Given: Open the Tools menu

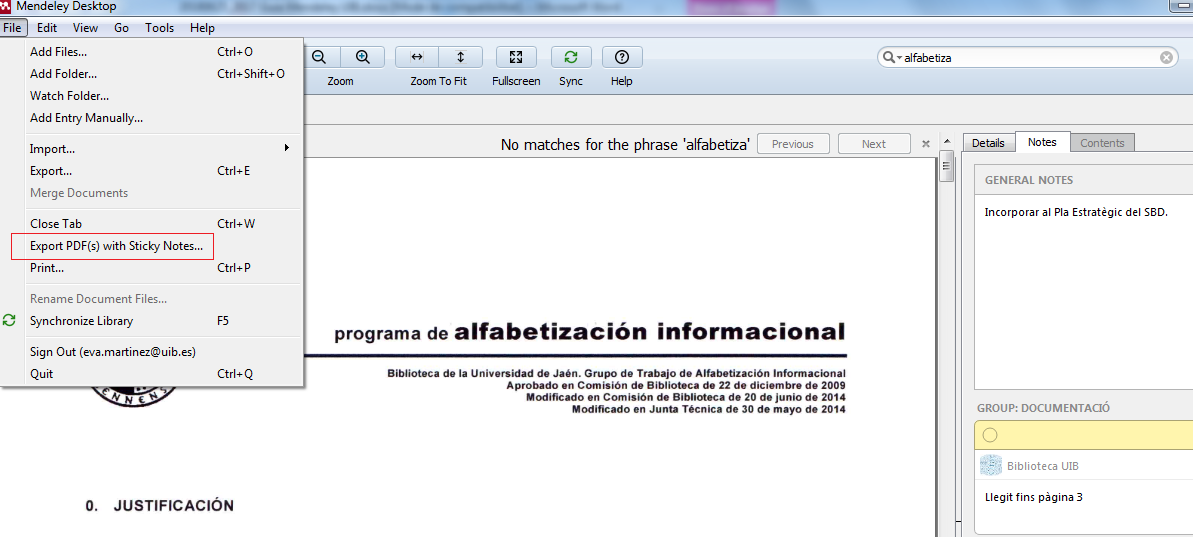Looking at the screenshot, I should pyautogui.click(x=160, y=28).
